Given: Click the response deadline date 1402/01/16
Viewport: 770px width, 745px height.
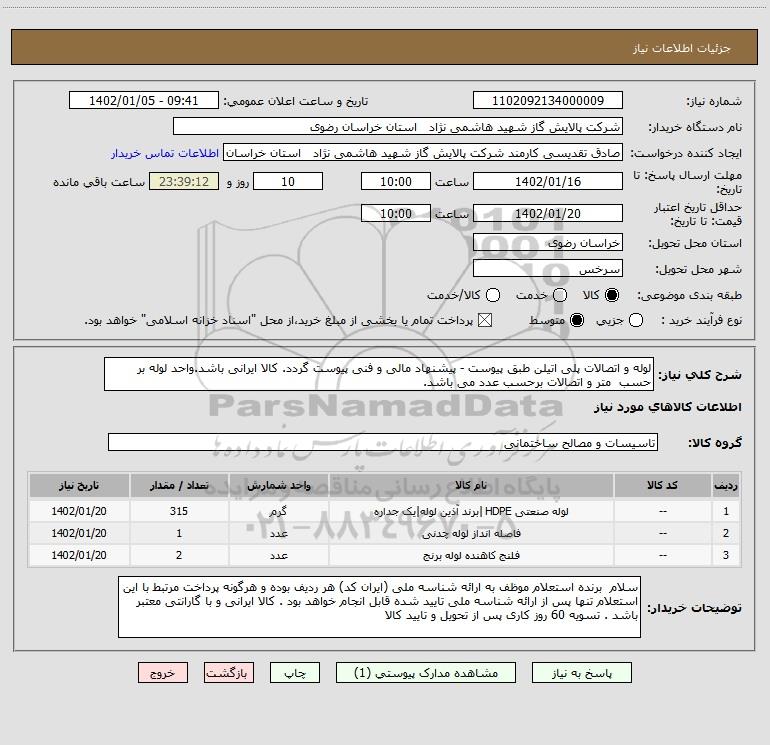Looking at the screenshot, I should [x=548, y=181].
